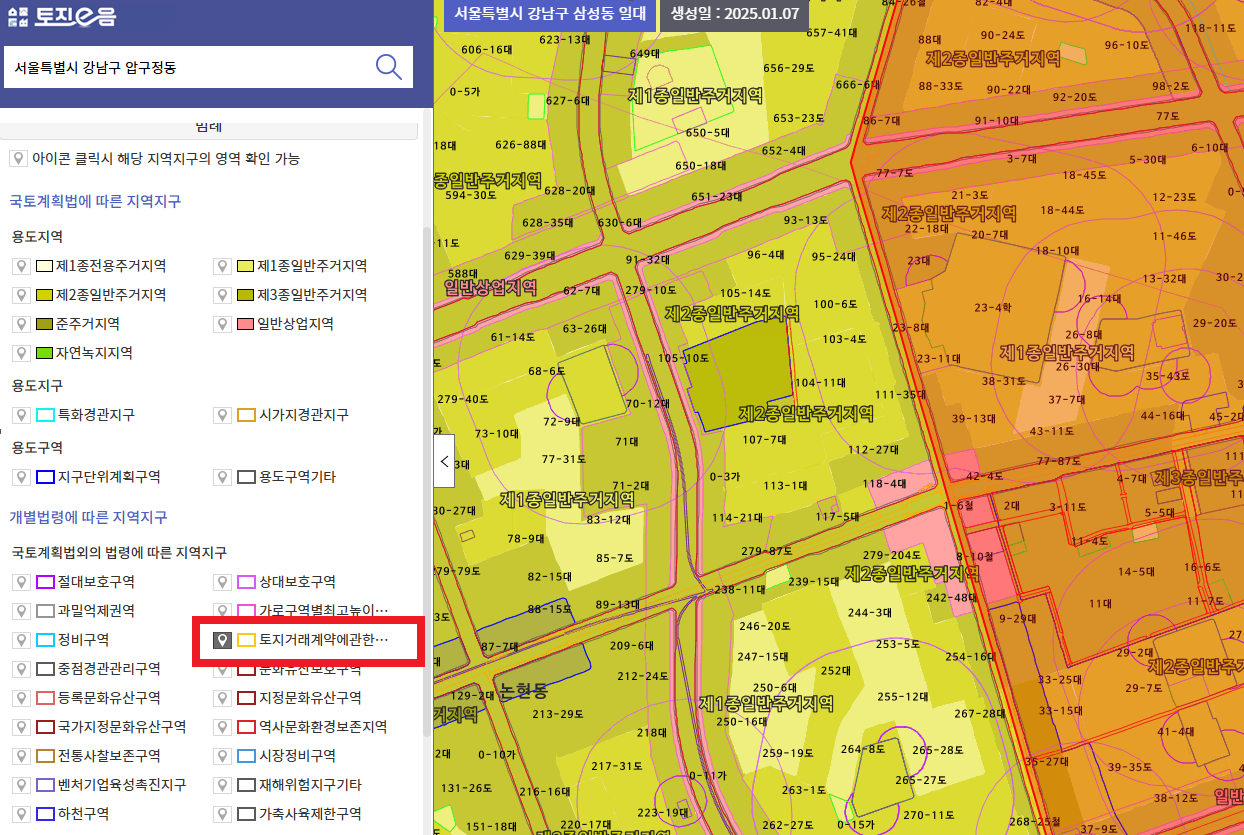Click pin icon for 일반상업지역
Screen dimensions: 1244x835
[220, 324]
